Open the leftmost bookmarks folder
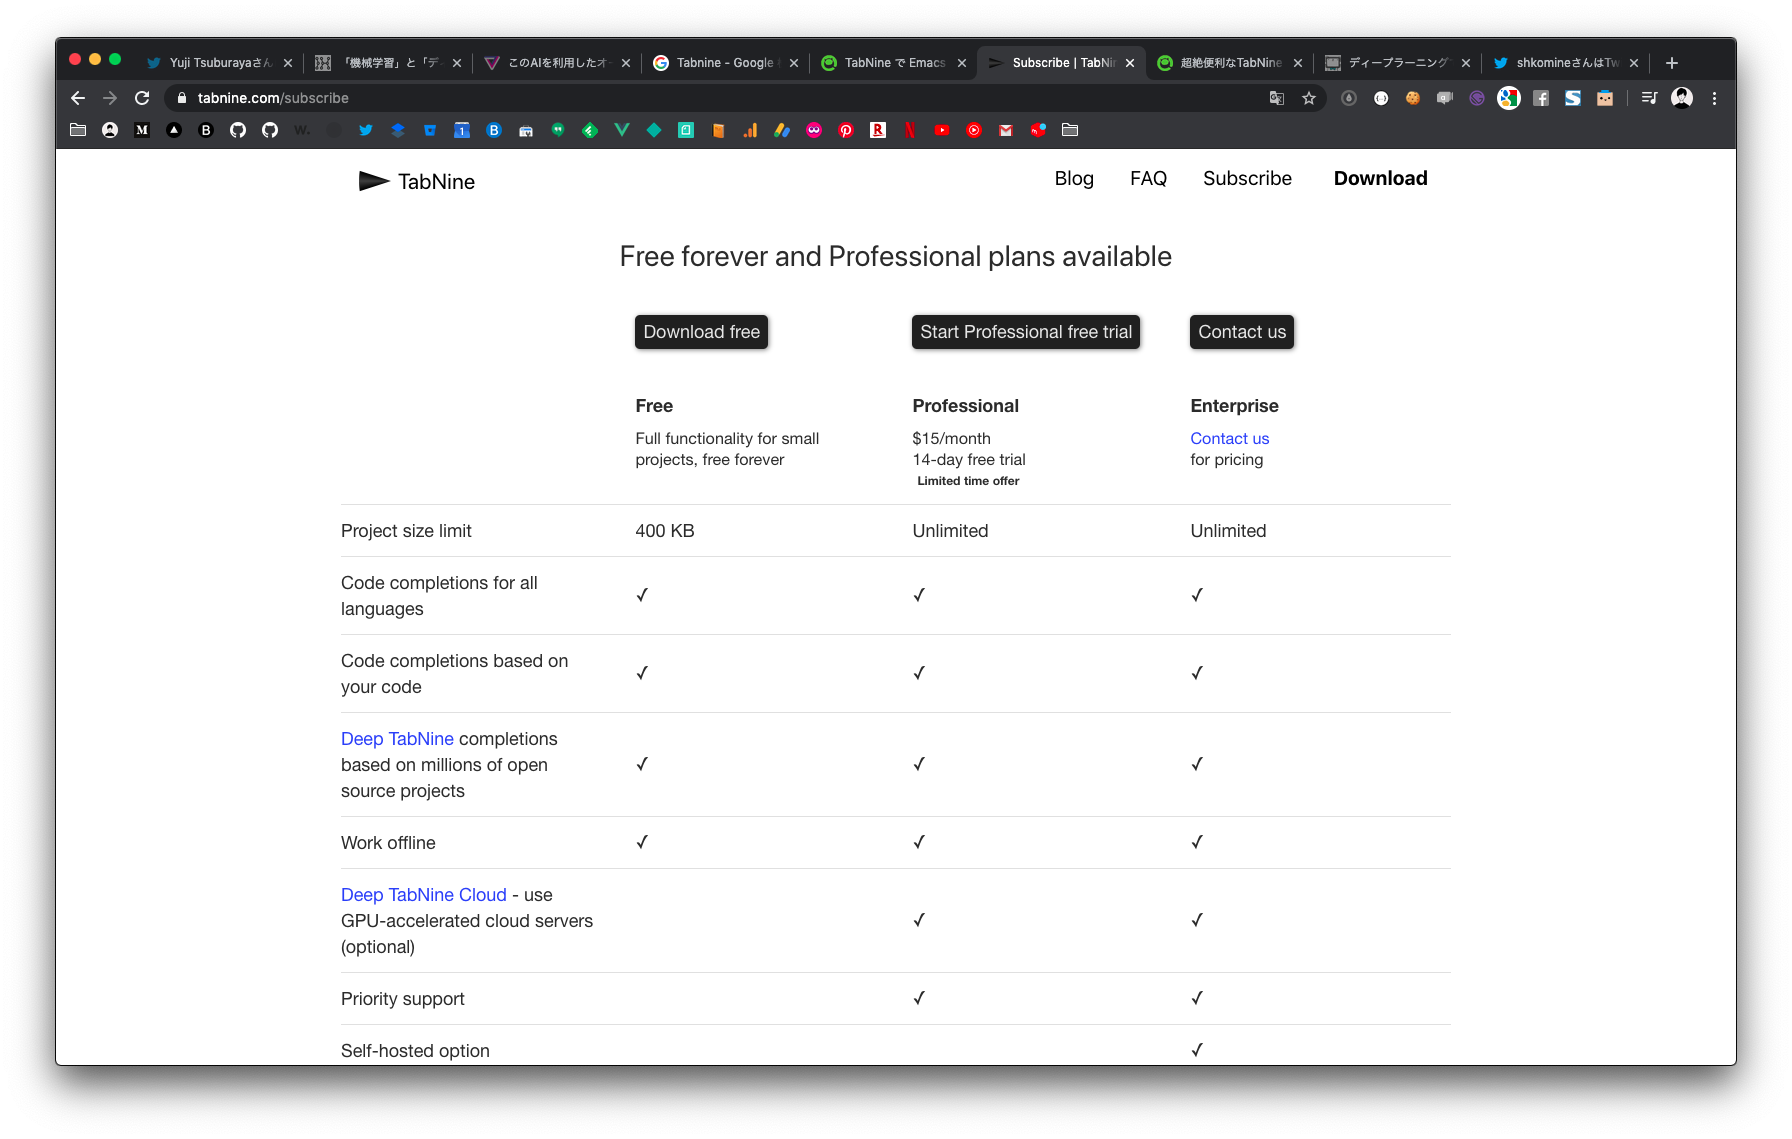This screenshot has width=1792, height=1139. (78, 130)
